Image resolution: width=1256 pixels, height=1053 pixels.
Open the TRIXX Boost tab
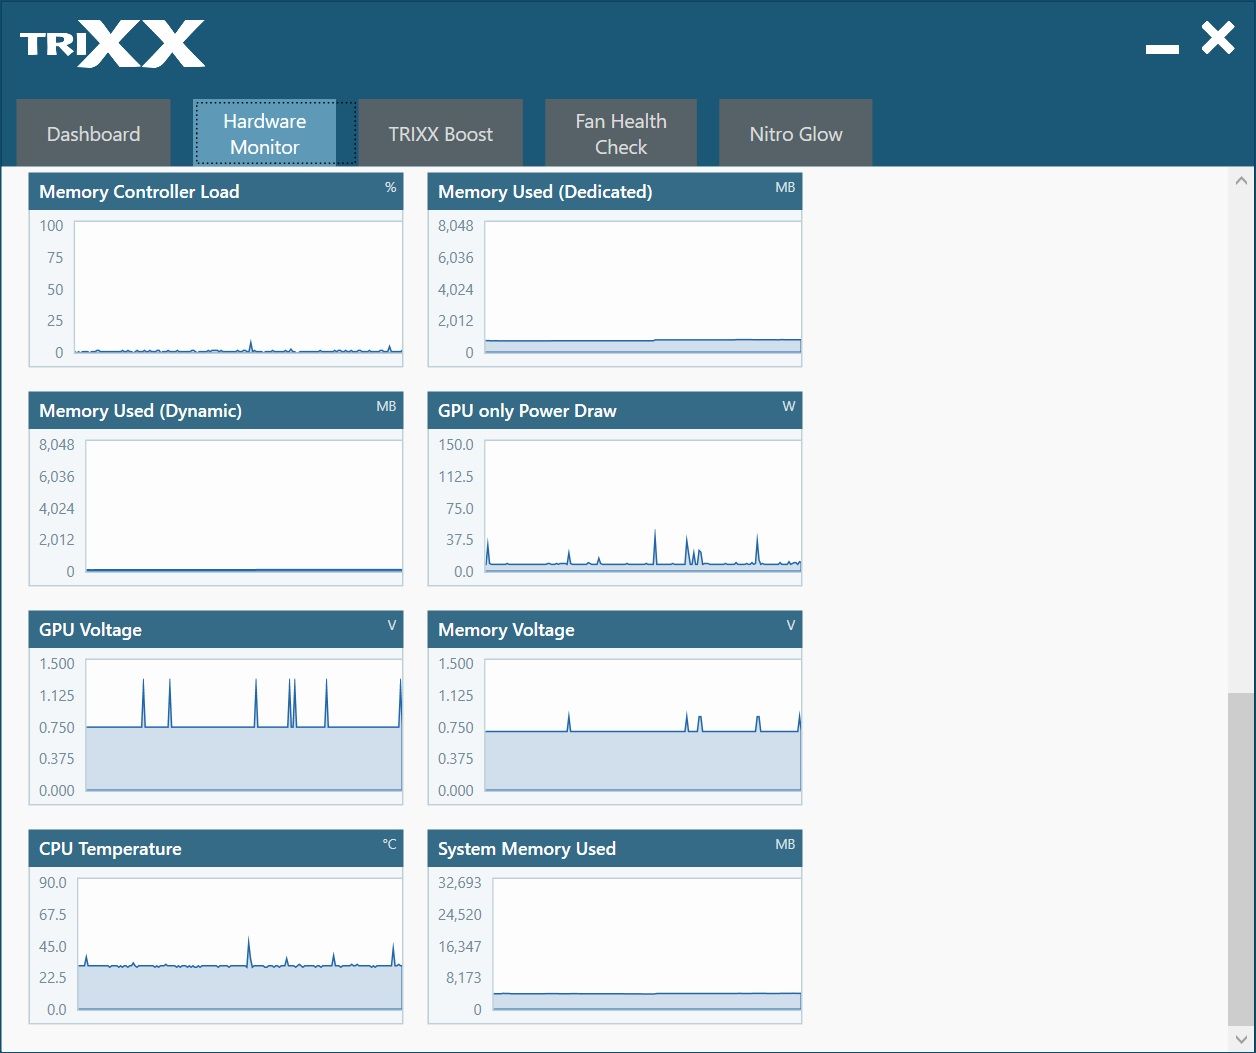click(x=441, y=133)
